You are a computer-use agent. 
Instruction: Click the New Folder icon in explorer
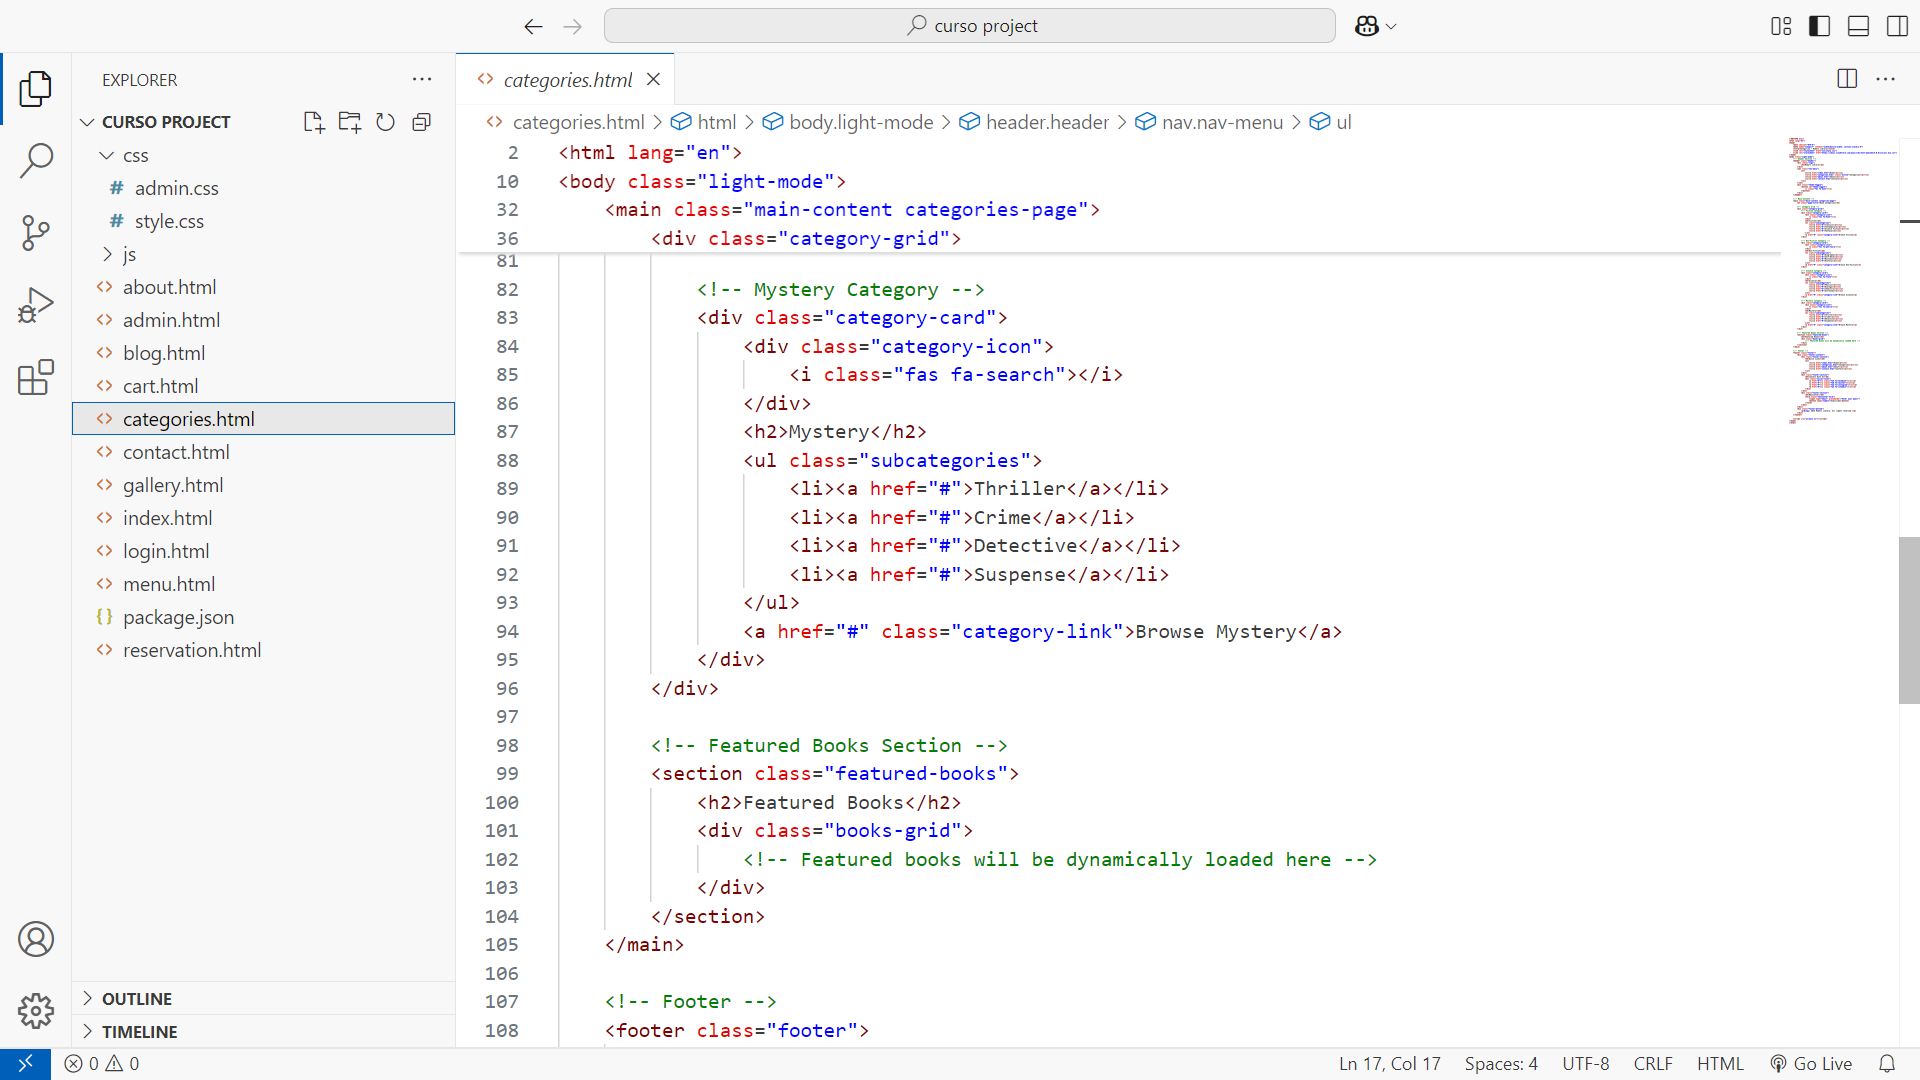click(350, 122)
